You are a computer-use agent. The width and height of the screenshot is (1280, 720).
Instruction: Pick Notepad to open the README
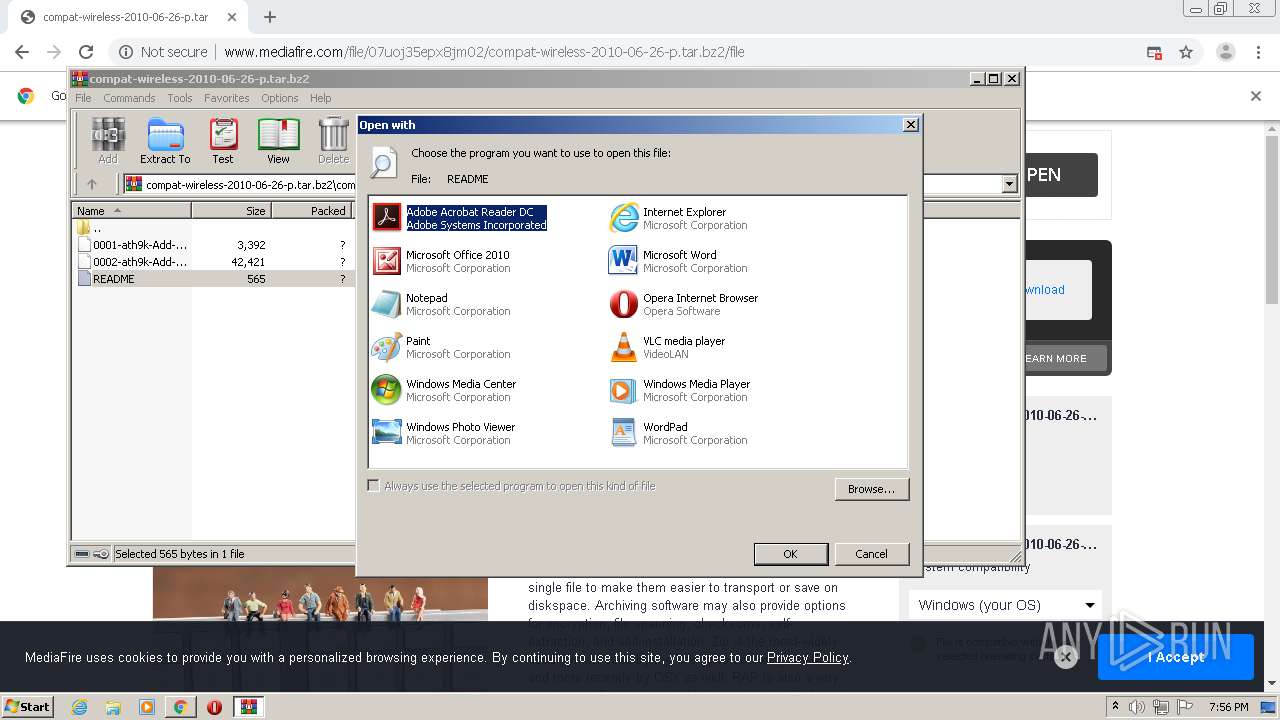[x=441, y=304]
